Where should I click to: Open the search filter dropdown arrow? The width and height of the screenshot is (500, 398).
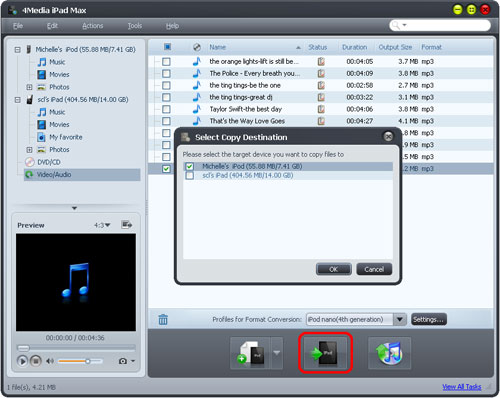point(405,25)
